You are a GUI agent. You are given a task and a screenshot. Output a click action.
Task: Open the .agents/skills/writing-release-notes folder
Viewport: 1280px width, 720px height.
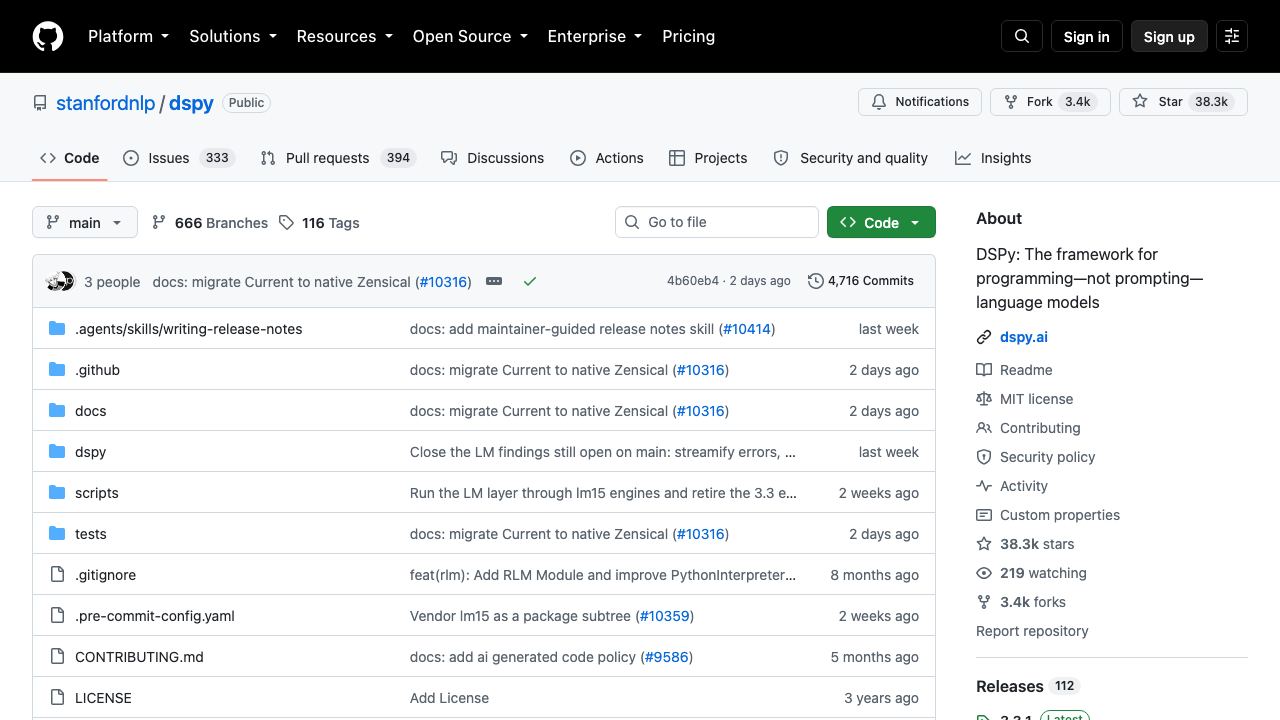(189, 329)
